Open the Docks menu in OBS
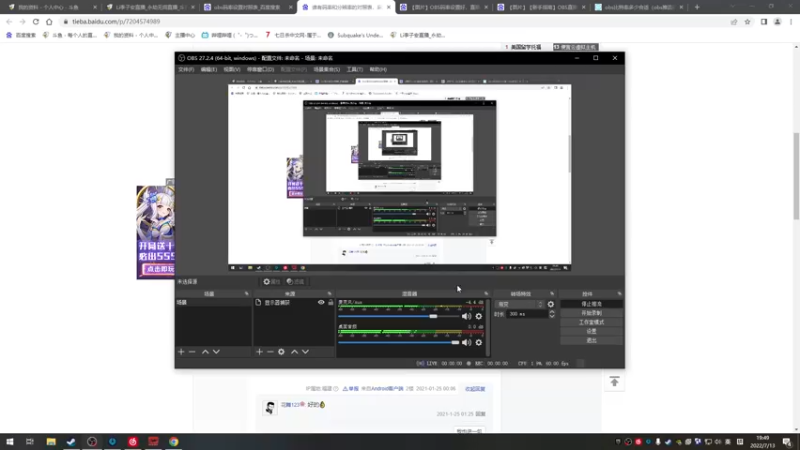This screenshot has width=800, height=450. (260, 69)
